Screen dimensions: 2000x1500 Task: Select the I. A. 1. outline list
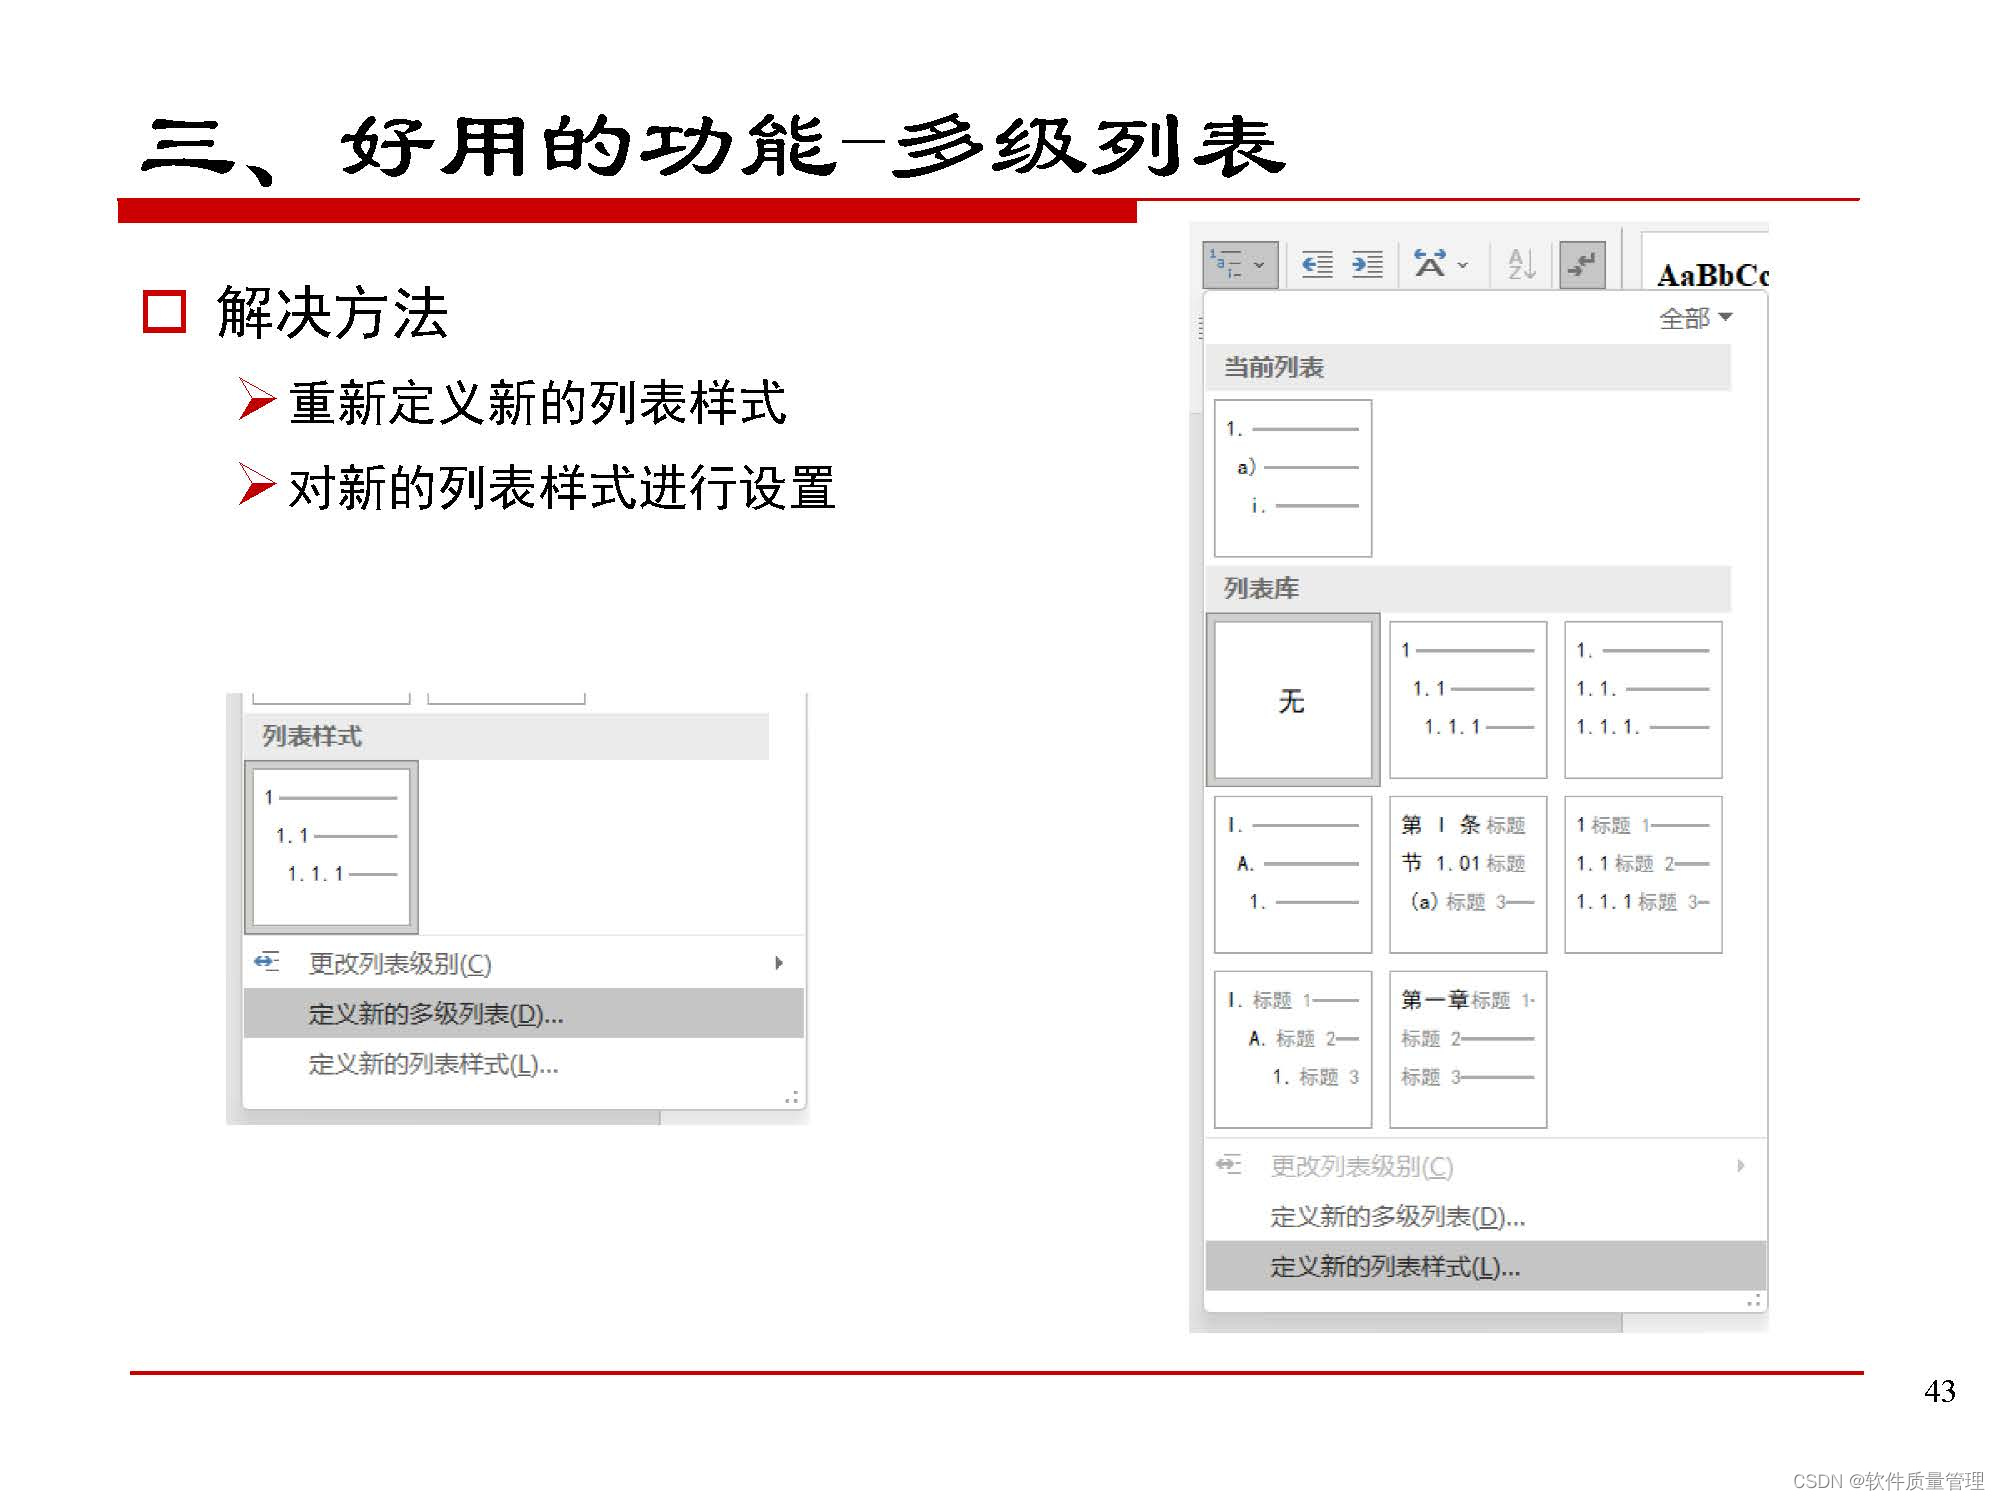(1293, 874)
